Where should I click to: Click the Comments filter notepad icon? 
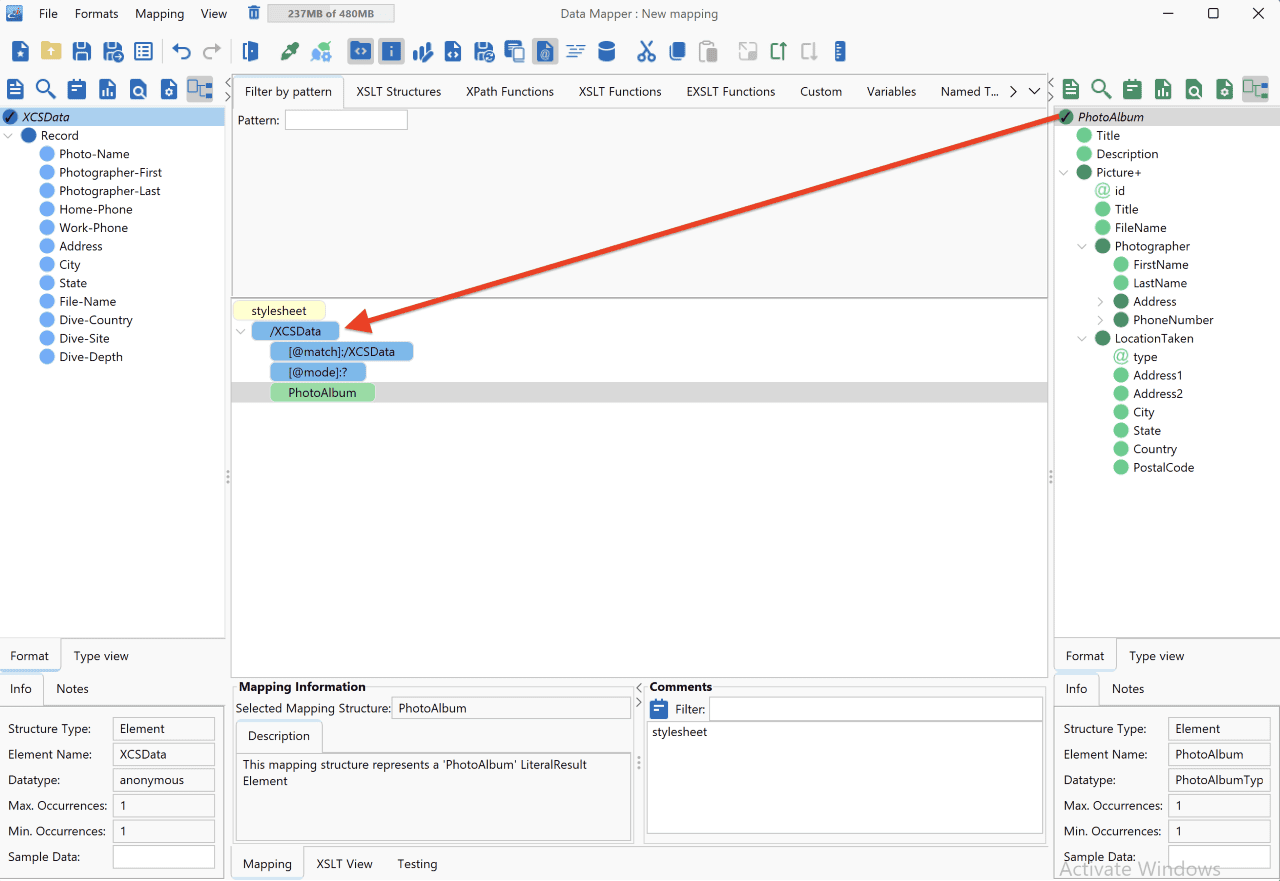point(659,709)
